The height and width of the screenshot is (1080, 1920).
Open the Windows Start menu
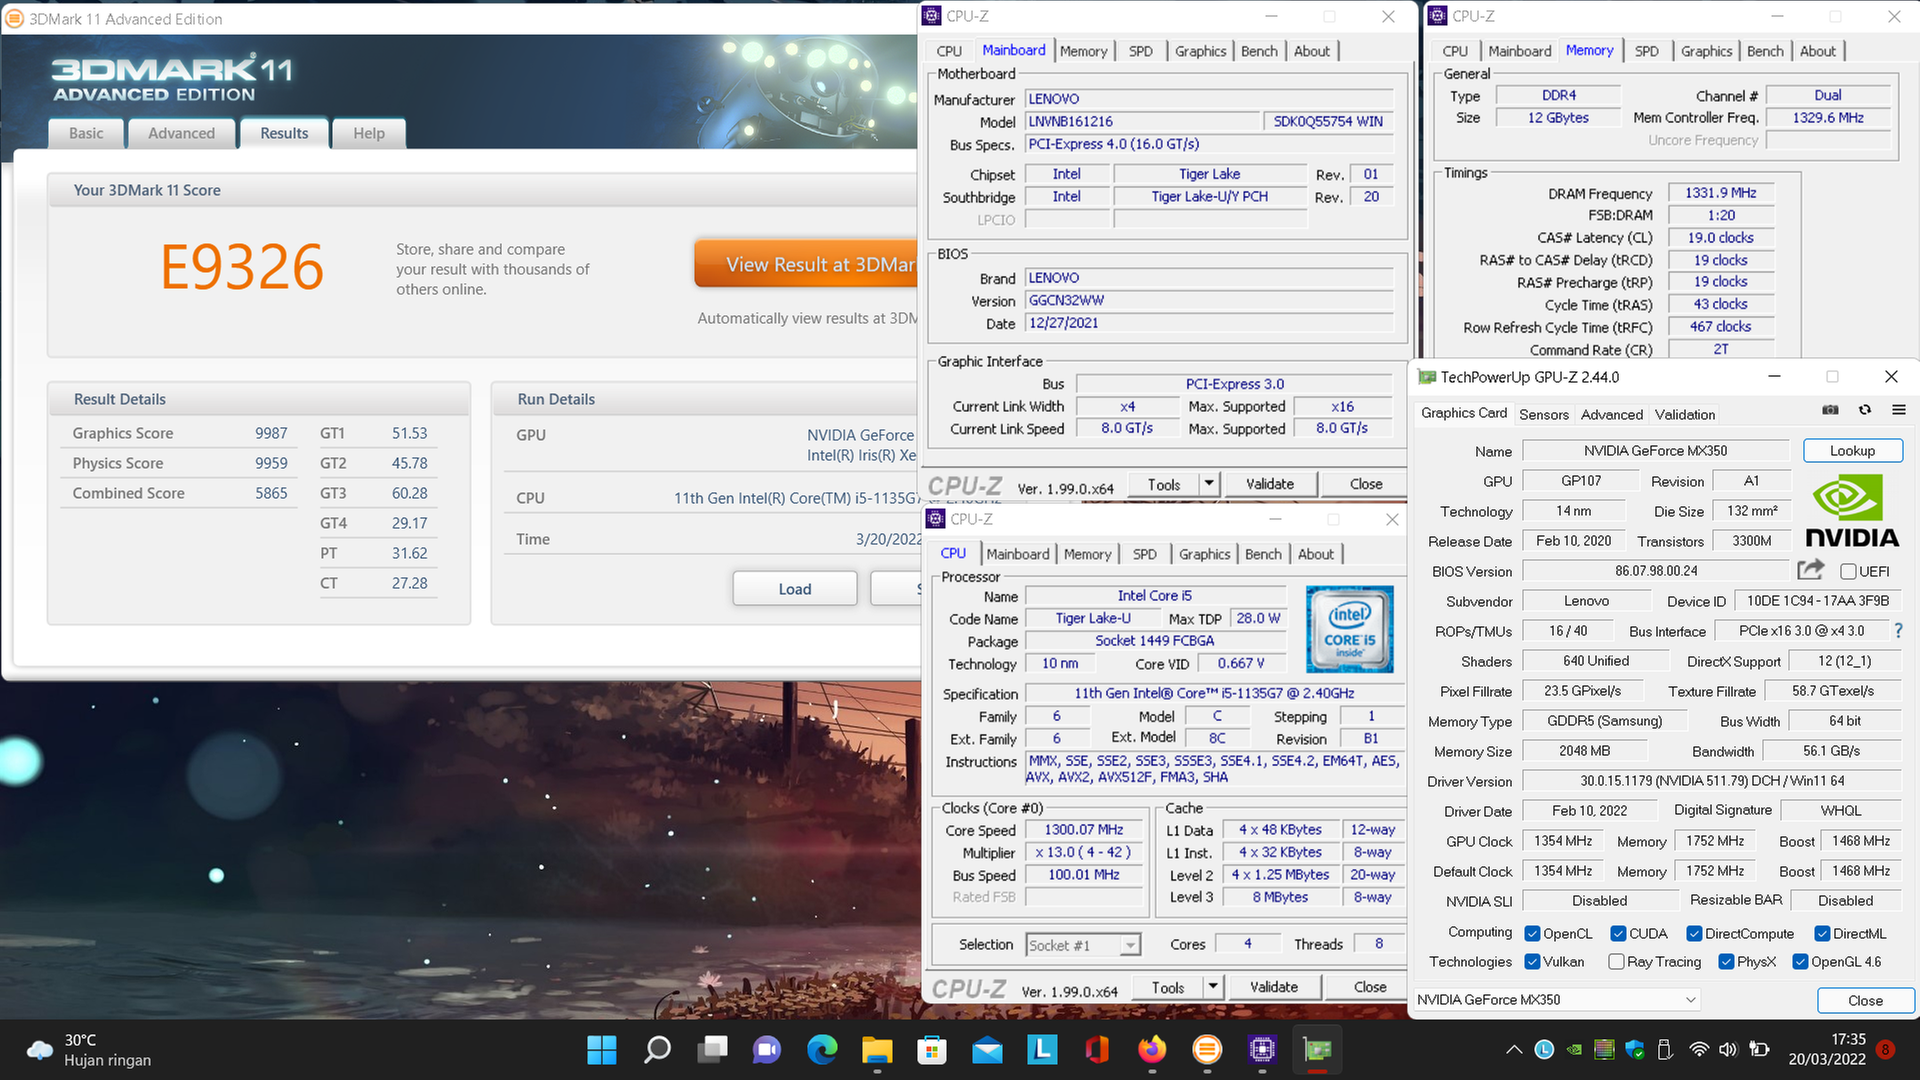point(602,1049)
